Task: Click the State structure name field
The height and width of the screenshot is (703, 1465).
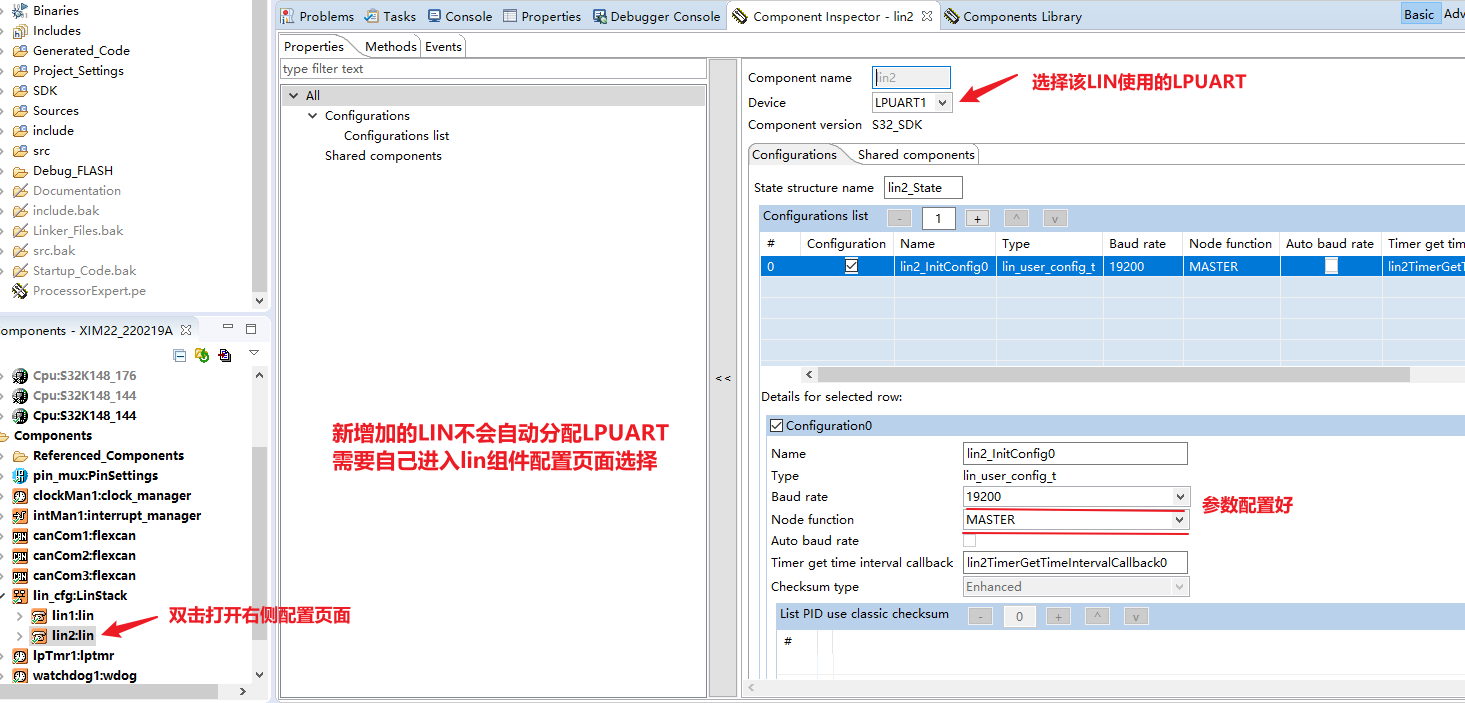Action: pyautogui.click(x=922, y=187)
